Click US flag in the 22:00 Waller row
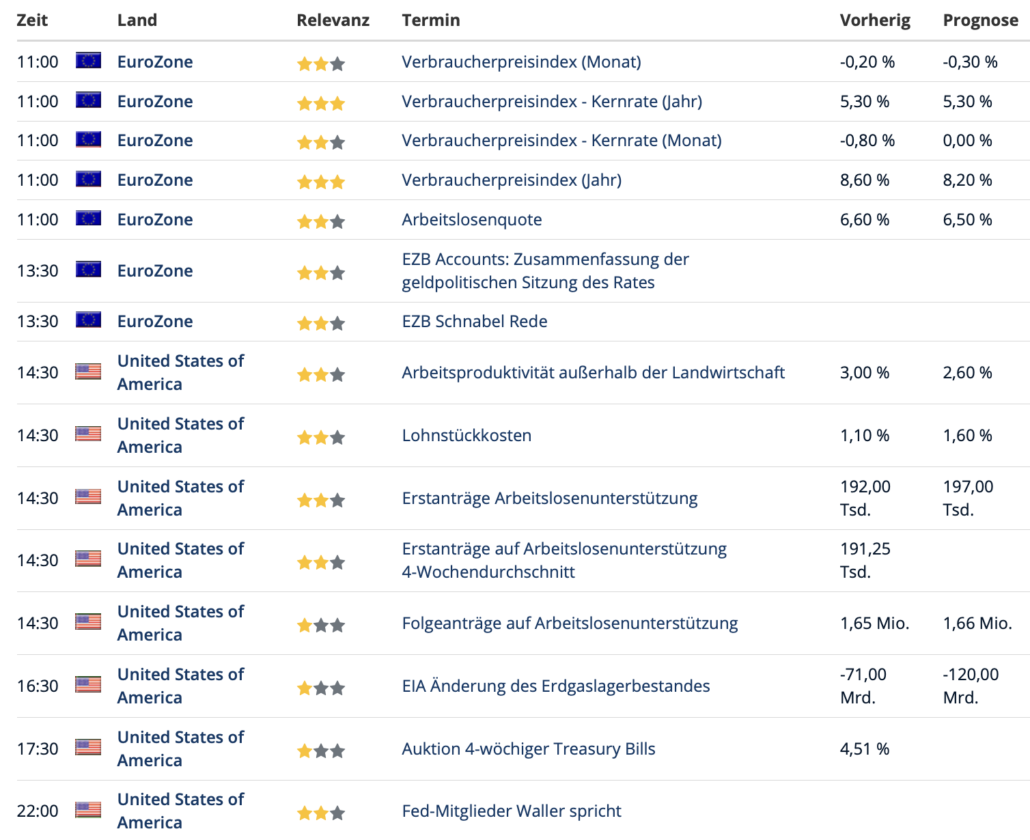The height and width of the screenshot is (840, 1030). [88, 810]
